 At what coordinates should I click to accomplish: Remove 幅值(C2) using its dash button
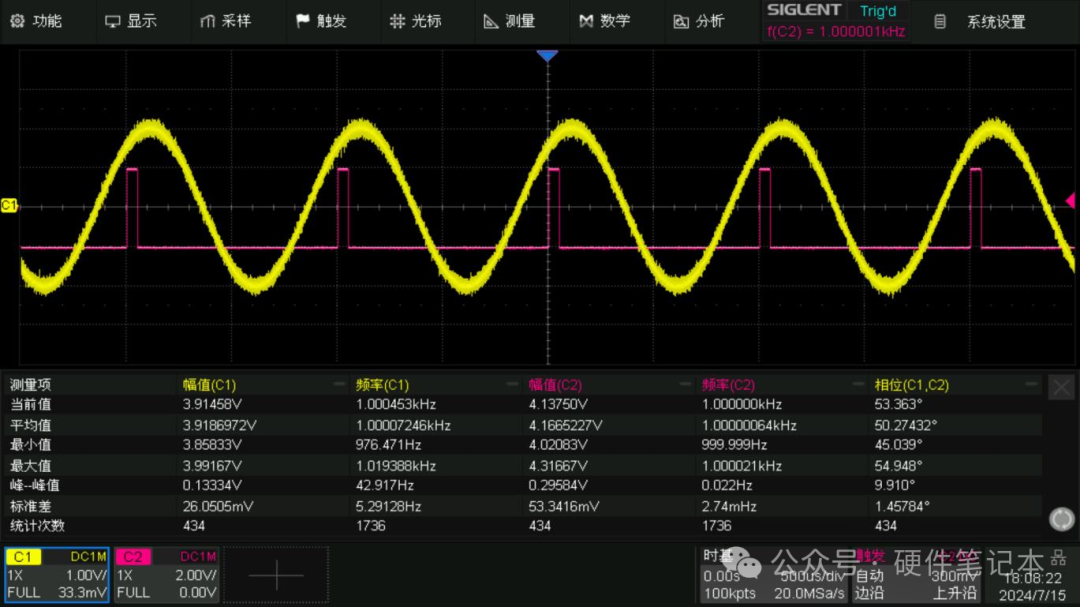click(x=685, y=384)
